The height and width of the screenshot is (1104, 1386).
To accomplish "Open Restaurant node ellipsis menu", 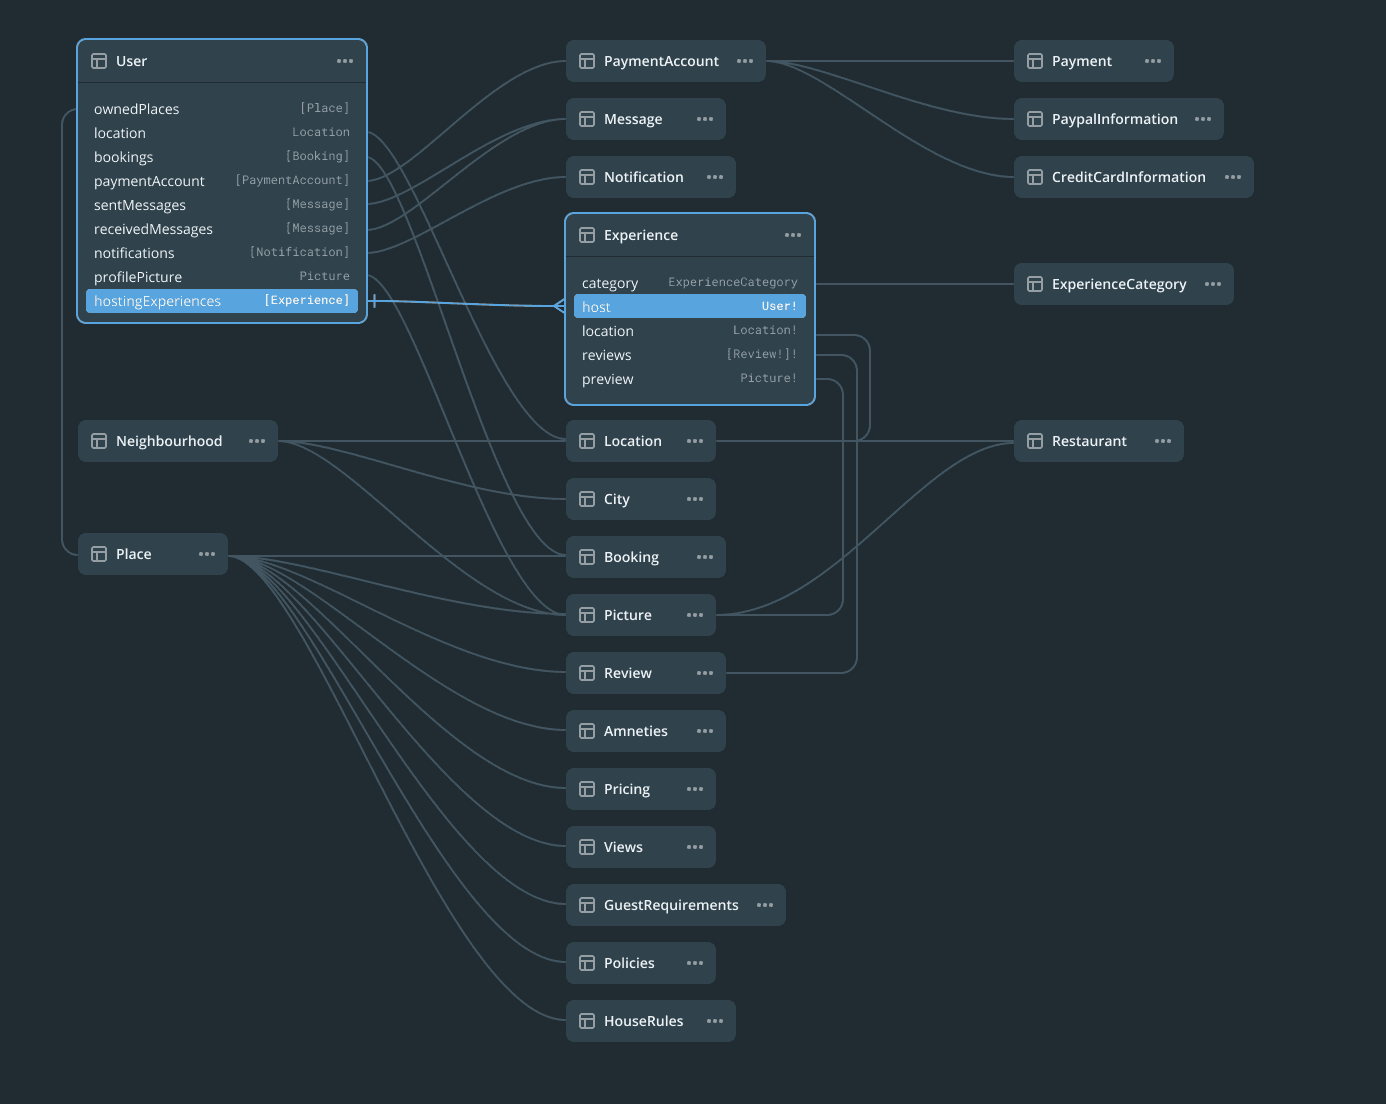I will pos(1163,441).
